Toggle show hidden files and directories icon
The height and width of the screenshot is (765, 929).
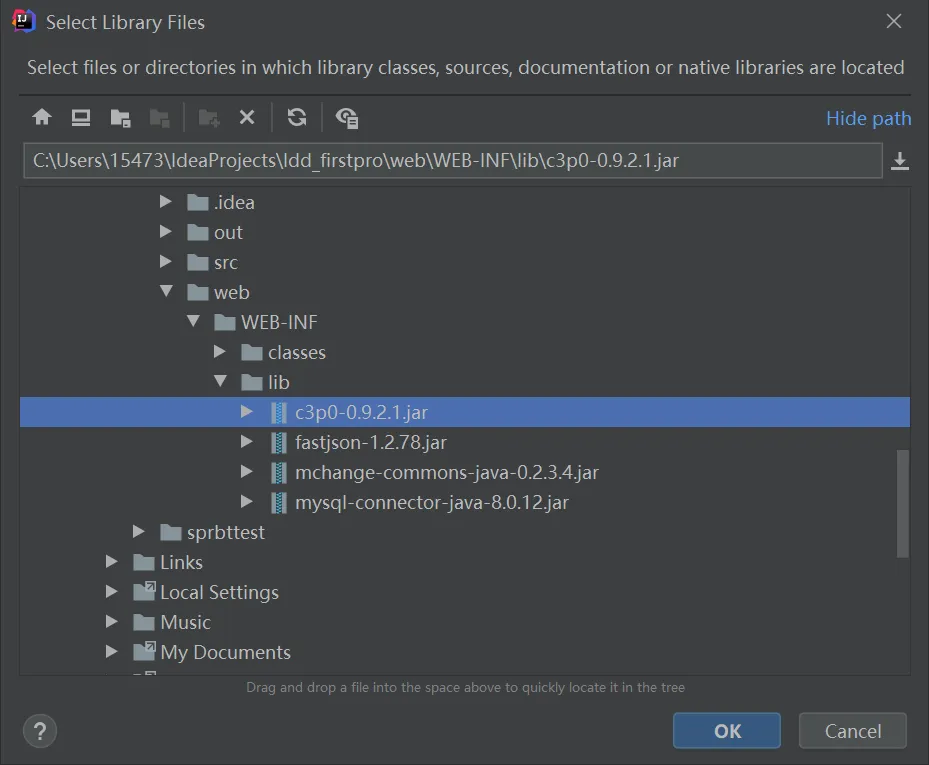(347, 118)
